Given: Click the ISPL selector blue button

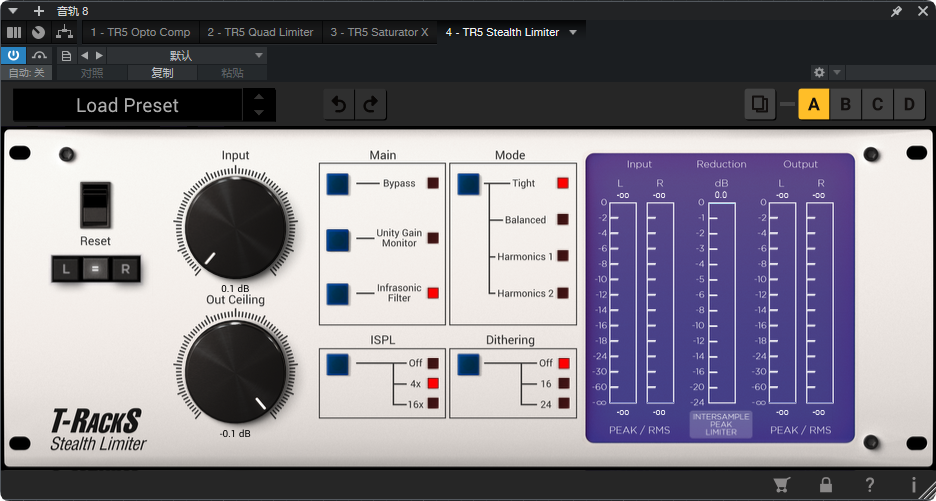Looking at the screenshot, I should coord(337,364).
